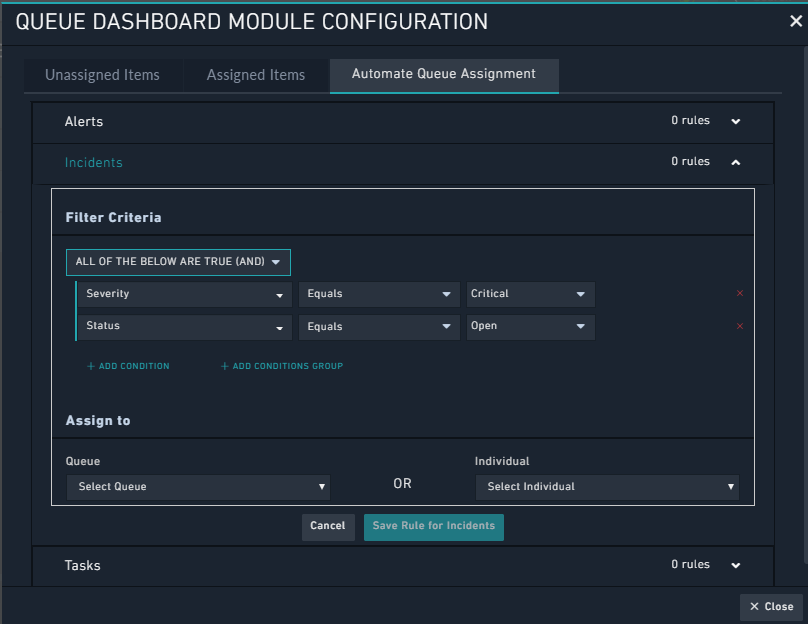The image size is (808, 624).
Task: Click the Add Conditions Group link
Action: tap(282, 366)
